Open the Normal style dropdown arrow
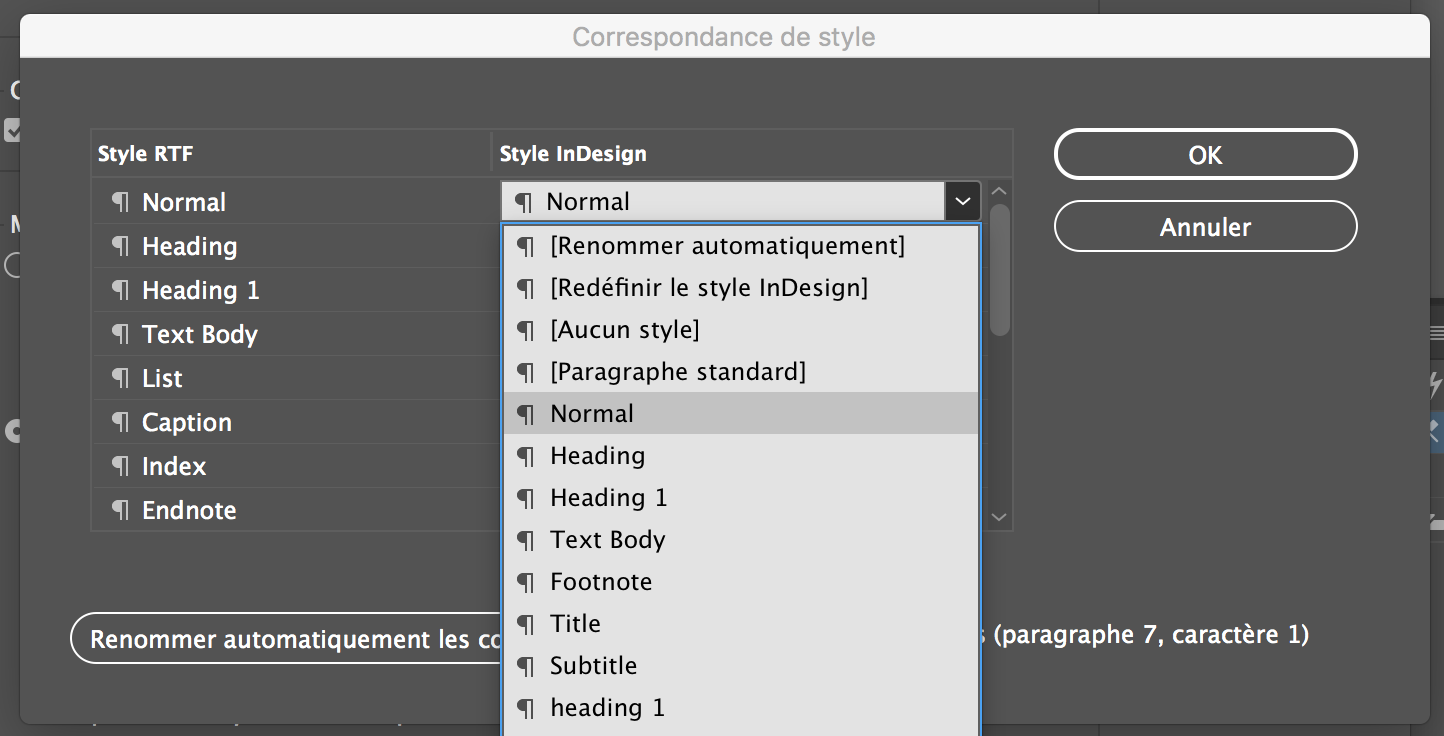 [x=962, y=201]
